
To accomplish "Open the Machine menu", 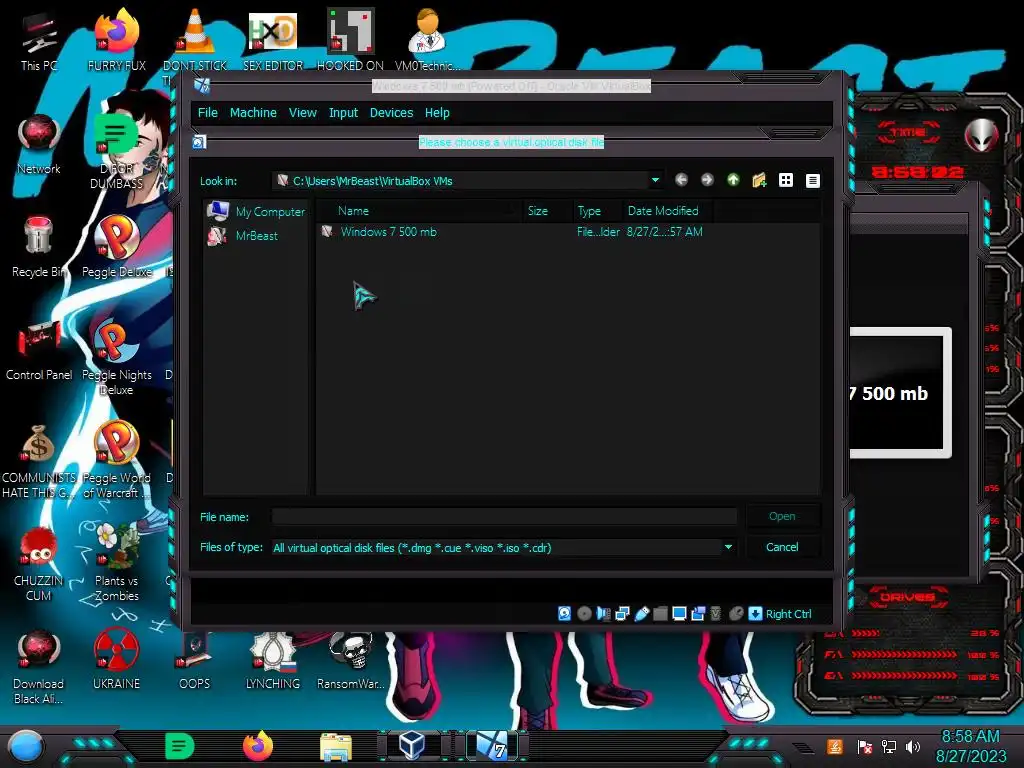I will (x=253, y=112).
